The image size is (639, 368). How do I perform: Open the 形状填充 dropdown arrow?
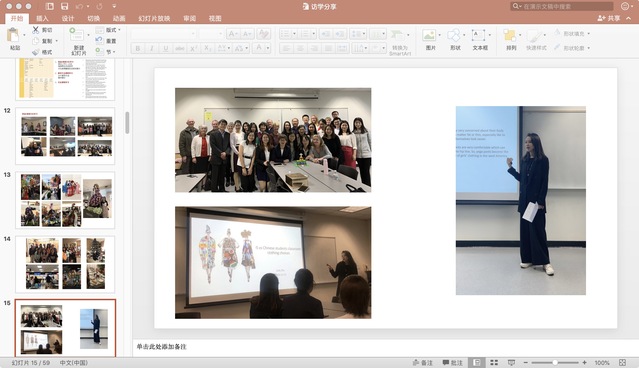[x=588, y=33]
